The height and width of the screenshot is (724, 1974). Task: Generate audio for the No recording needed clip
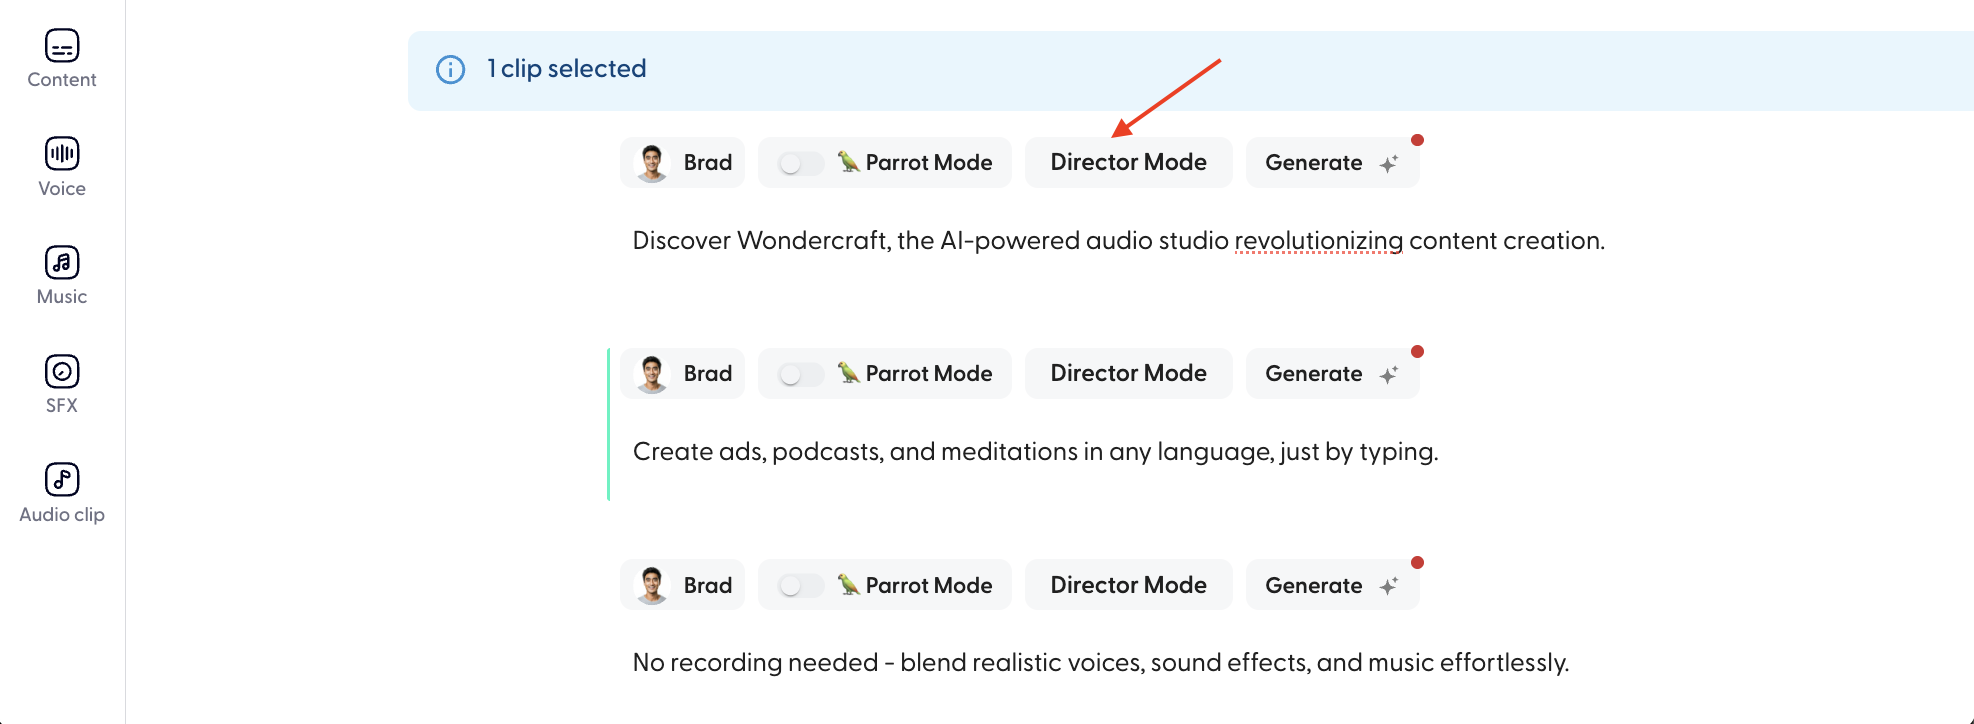pos(1332,585)
